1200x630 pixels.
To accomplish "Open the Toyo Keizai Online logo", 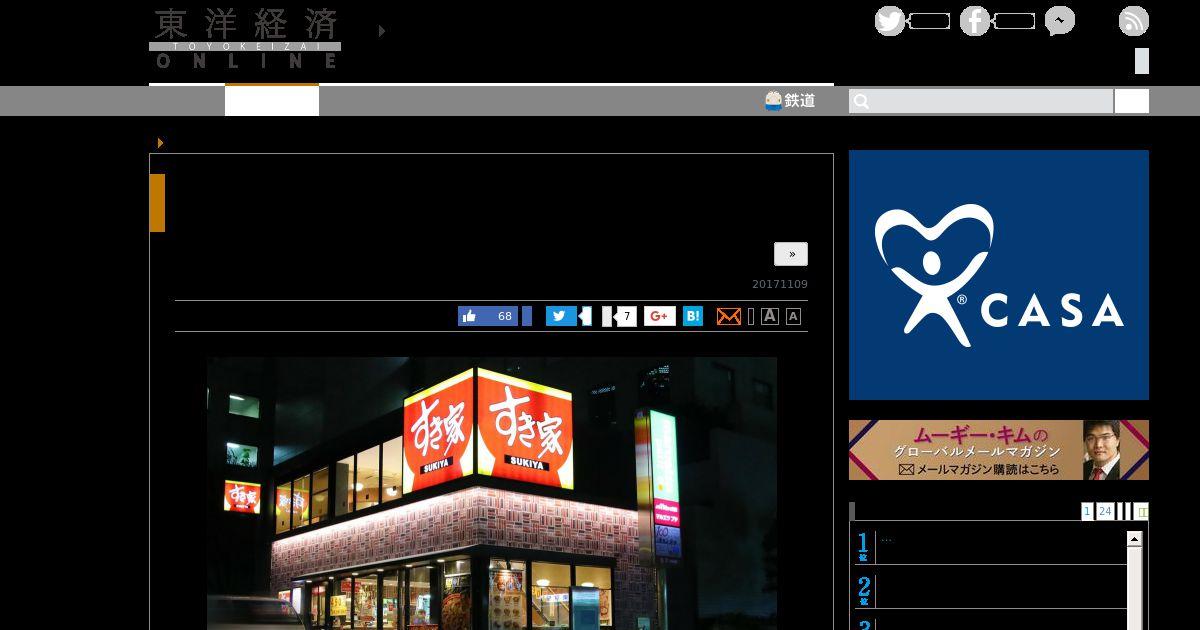I will pos(245,39).
